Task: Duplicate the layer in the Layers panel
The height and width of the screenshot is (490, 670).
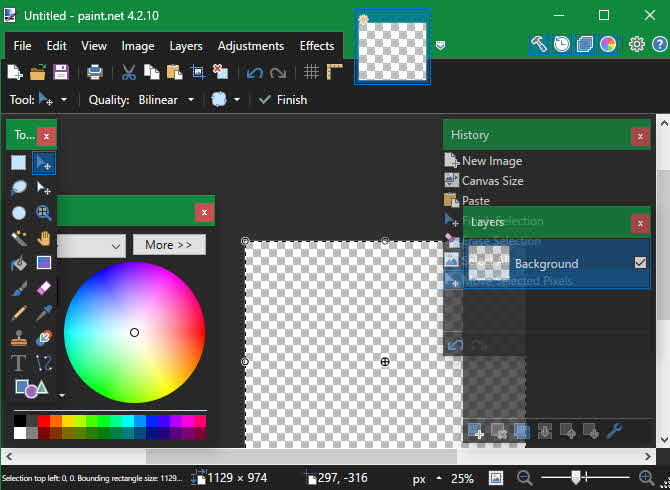Action: point(522,431)
